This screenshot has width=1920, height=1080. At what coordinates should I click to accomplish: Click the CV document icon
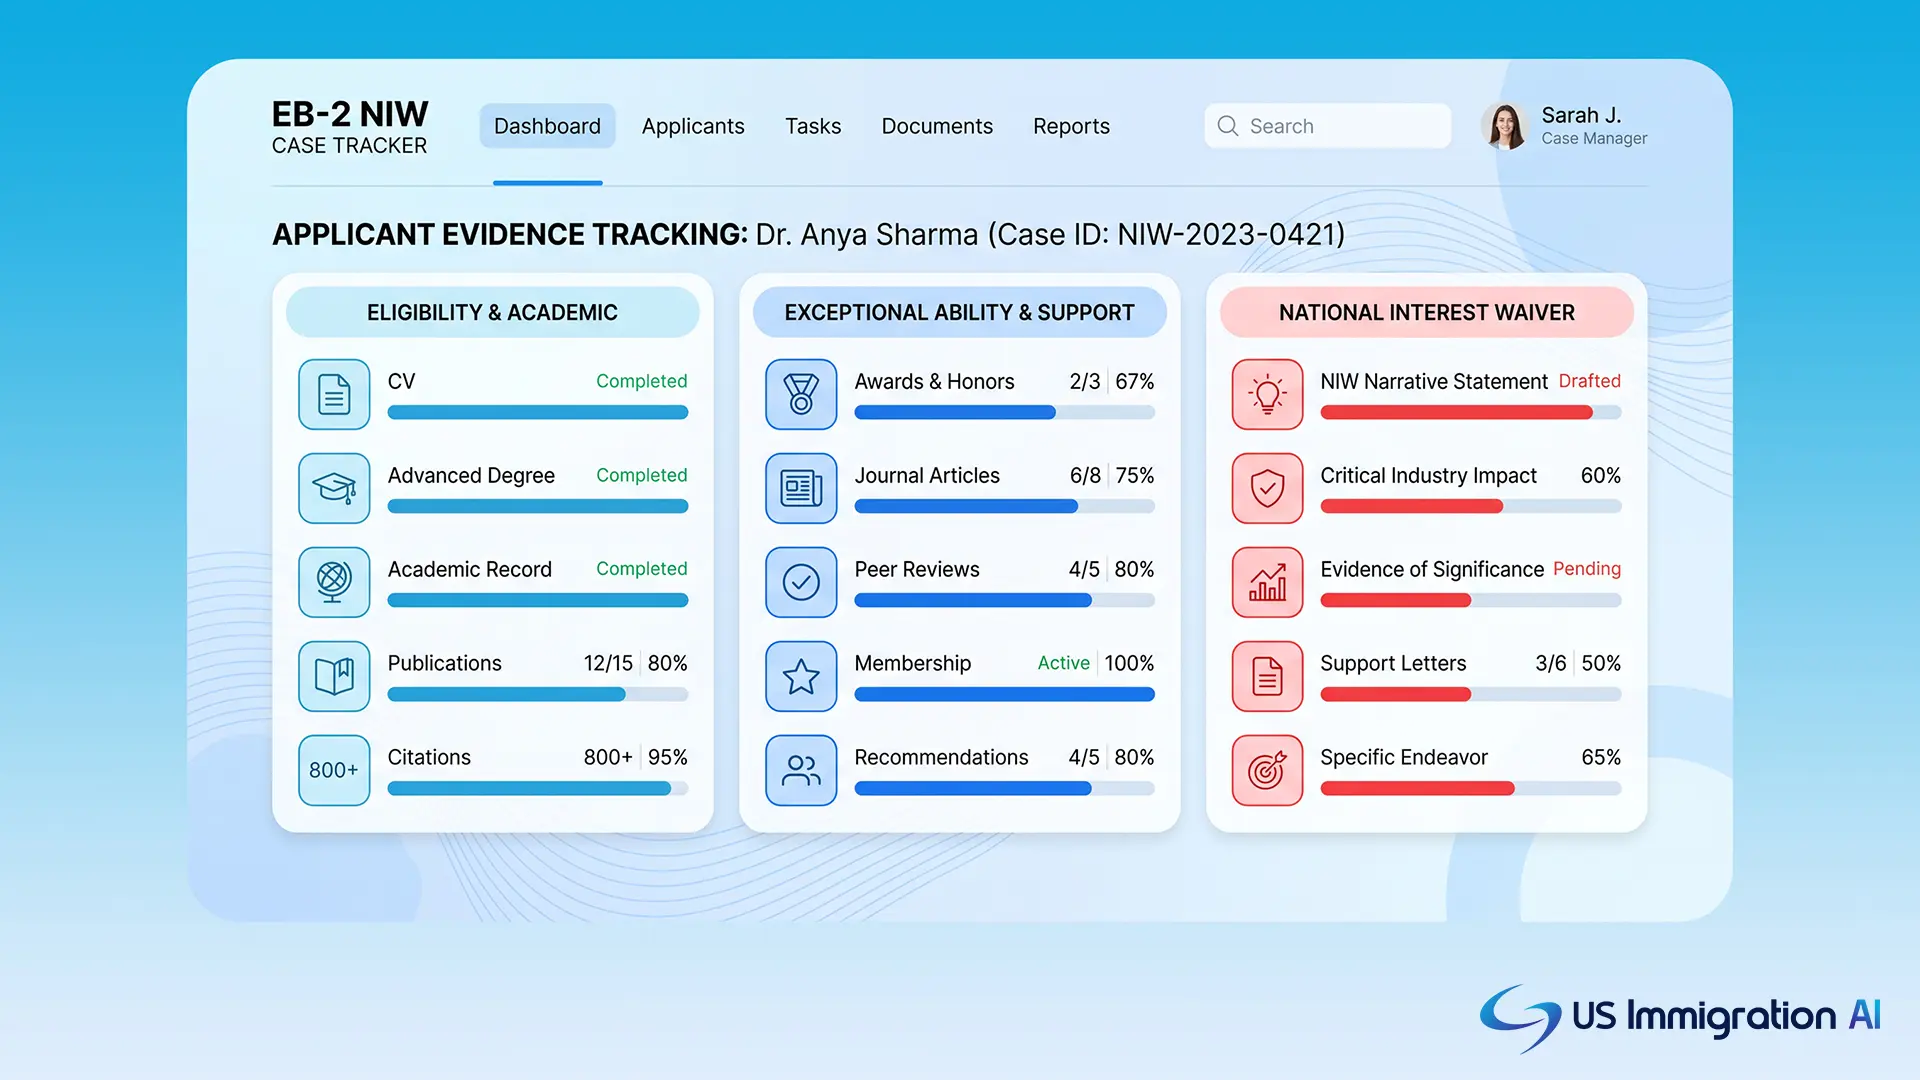pos(334,394)
